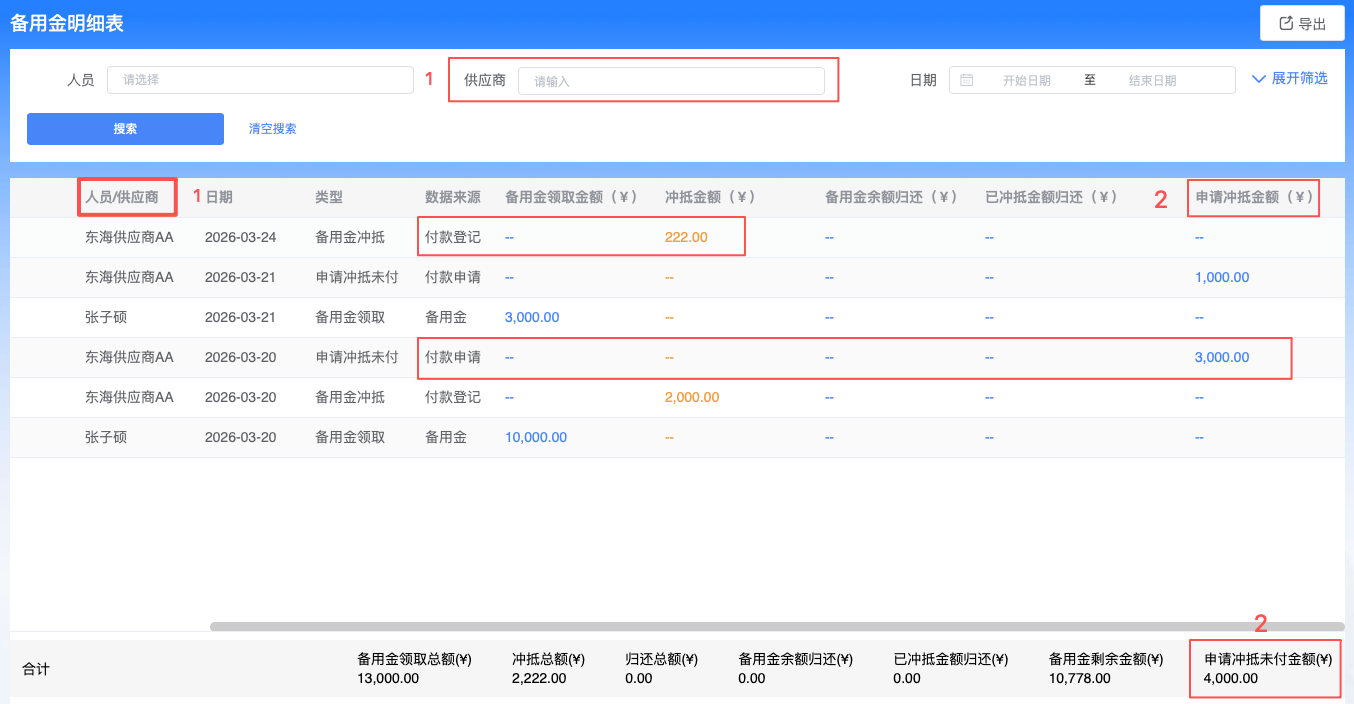
Task: Open the 3,000.00 备用金领取 amount
Action: [532, 318]
